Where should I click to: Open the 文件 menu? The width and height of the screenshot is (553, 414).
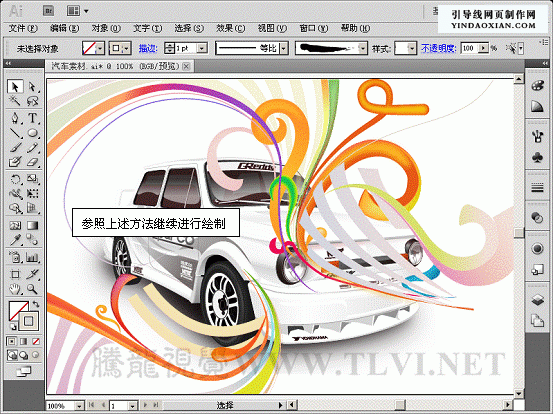[23, 28]
